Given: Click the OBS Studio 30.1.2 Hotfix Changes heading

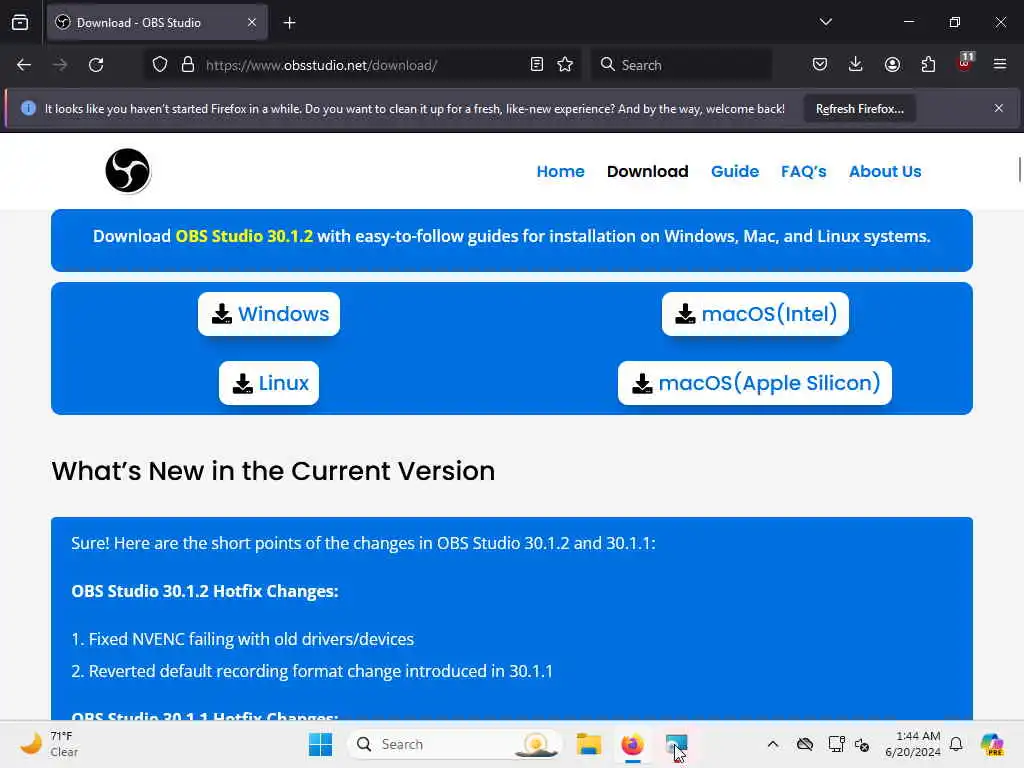Looking at the screenshot, I should pyautogui.click(x=204, y=592).
